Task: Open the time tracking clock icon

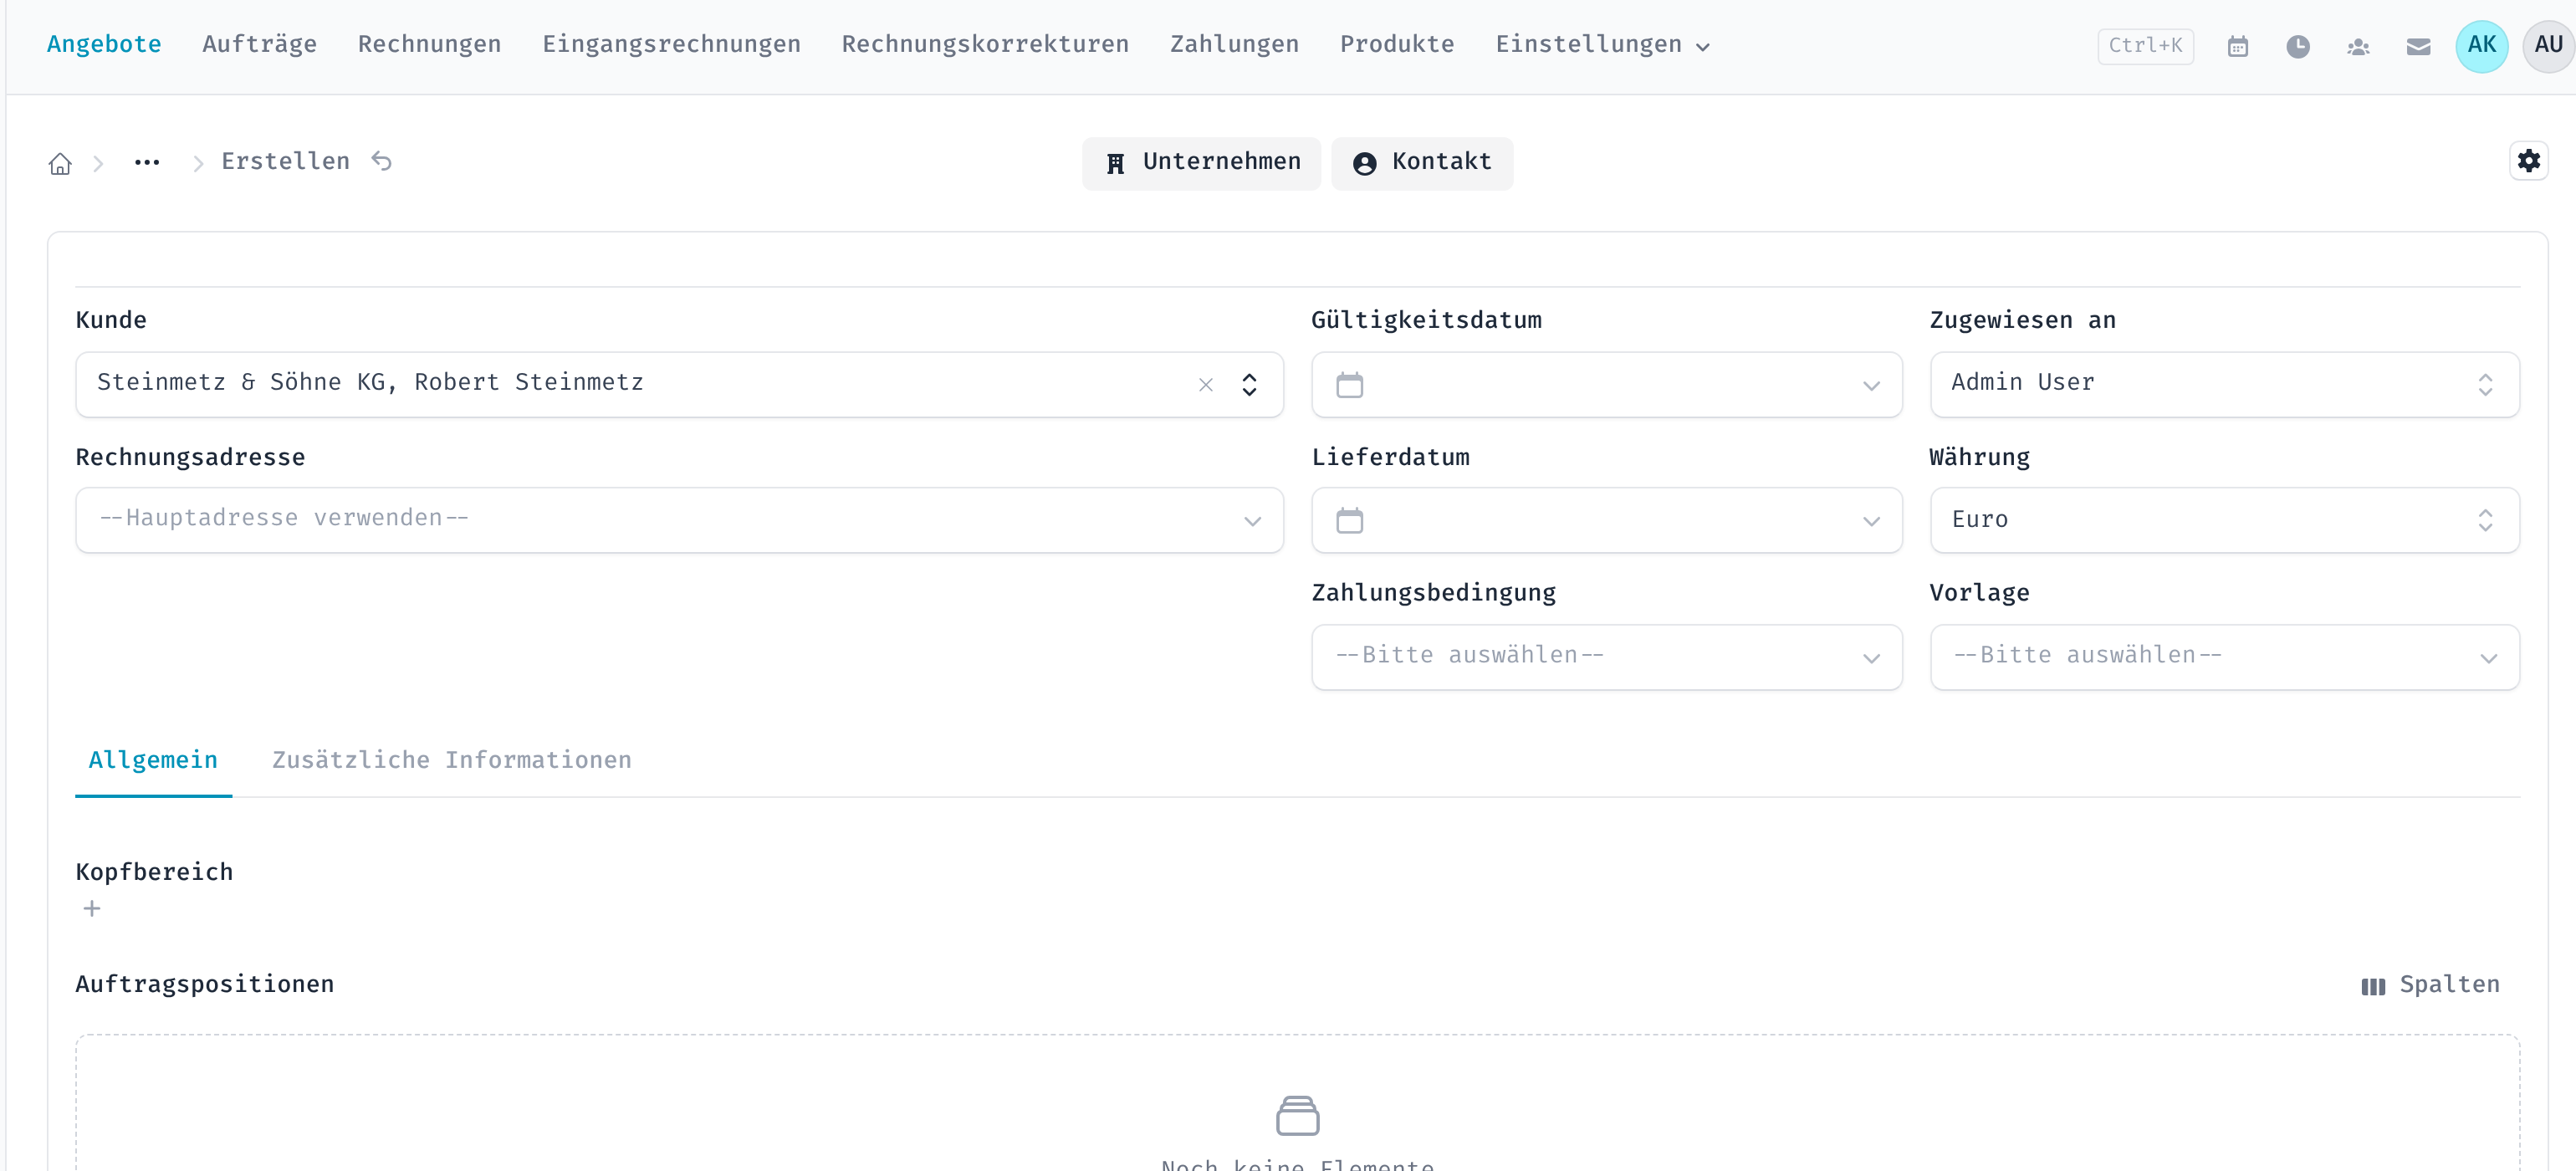Action: 2298,46
